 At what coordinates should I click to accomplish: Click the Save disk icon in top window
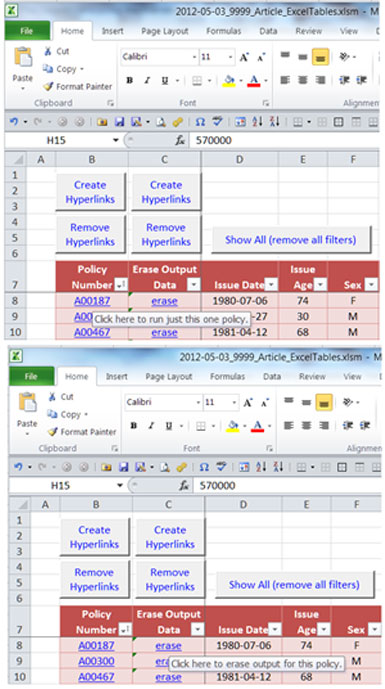click(x=119, y=122)
